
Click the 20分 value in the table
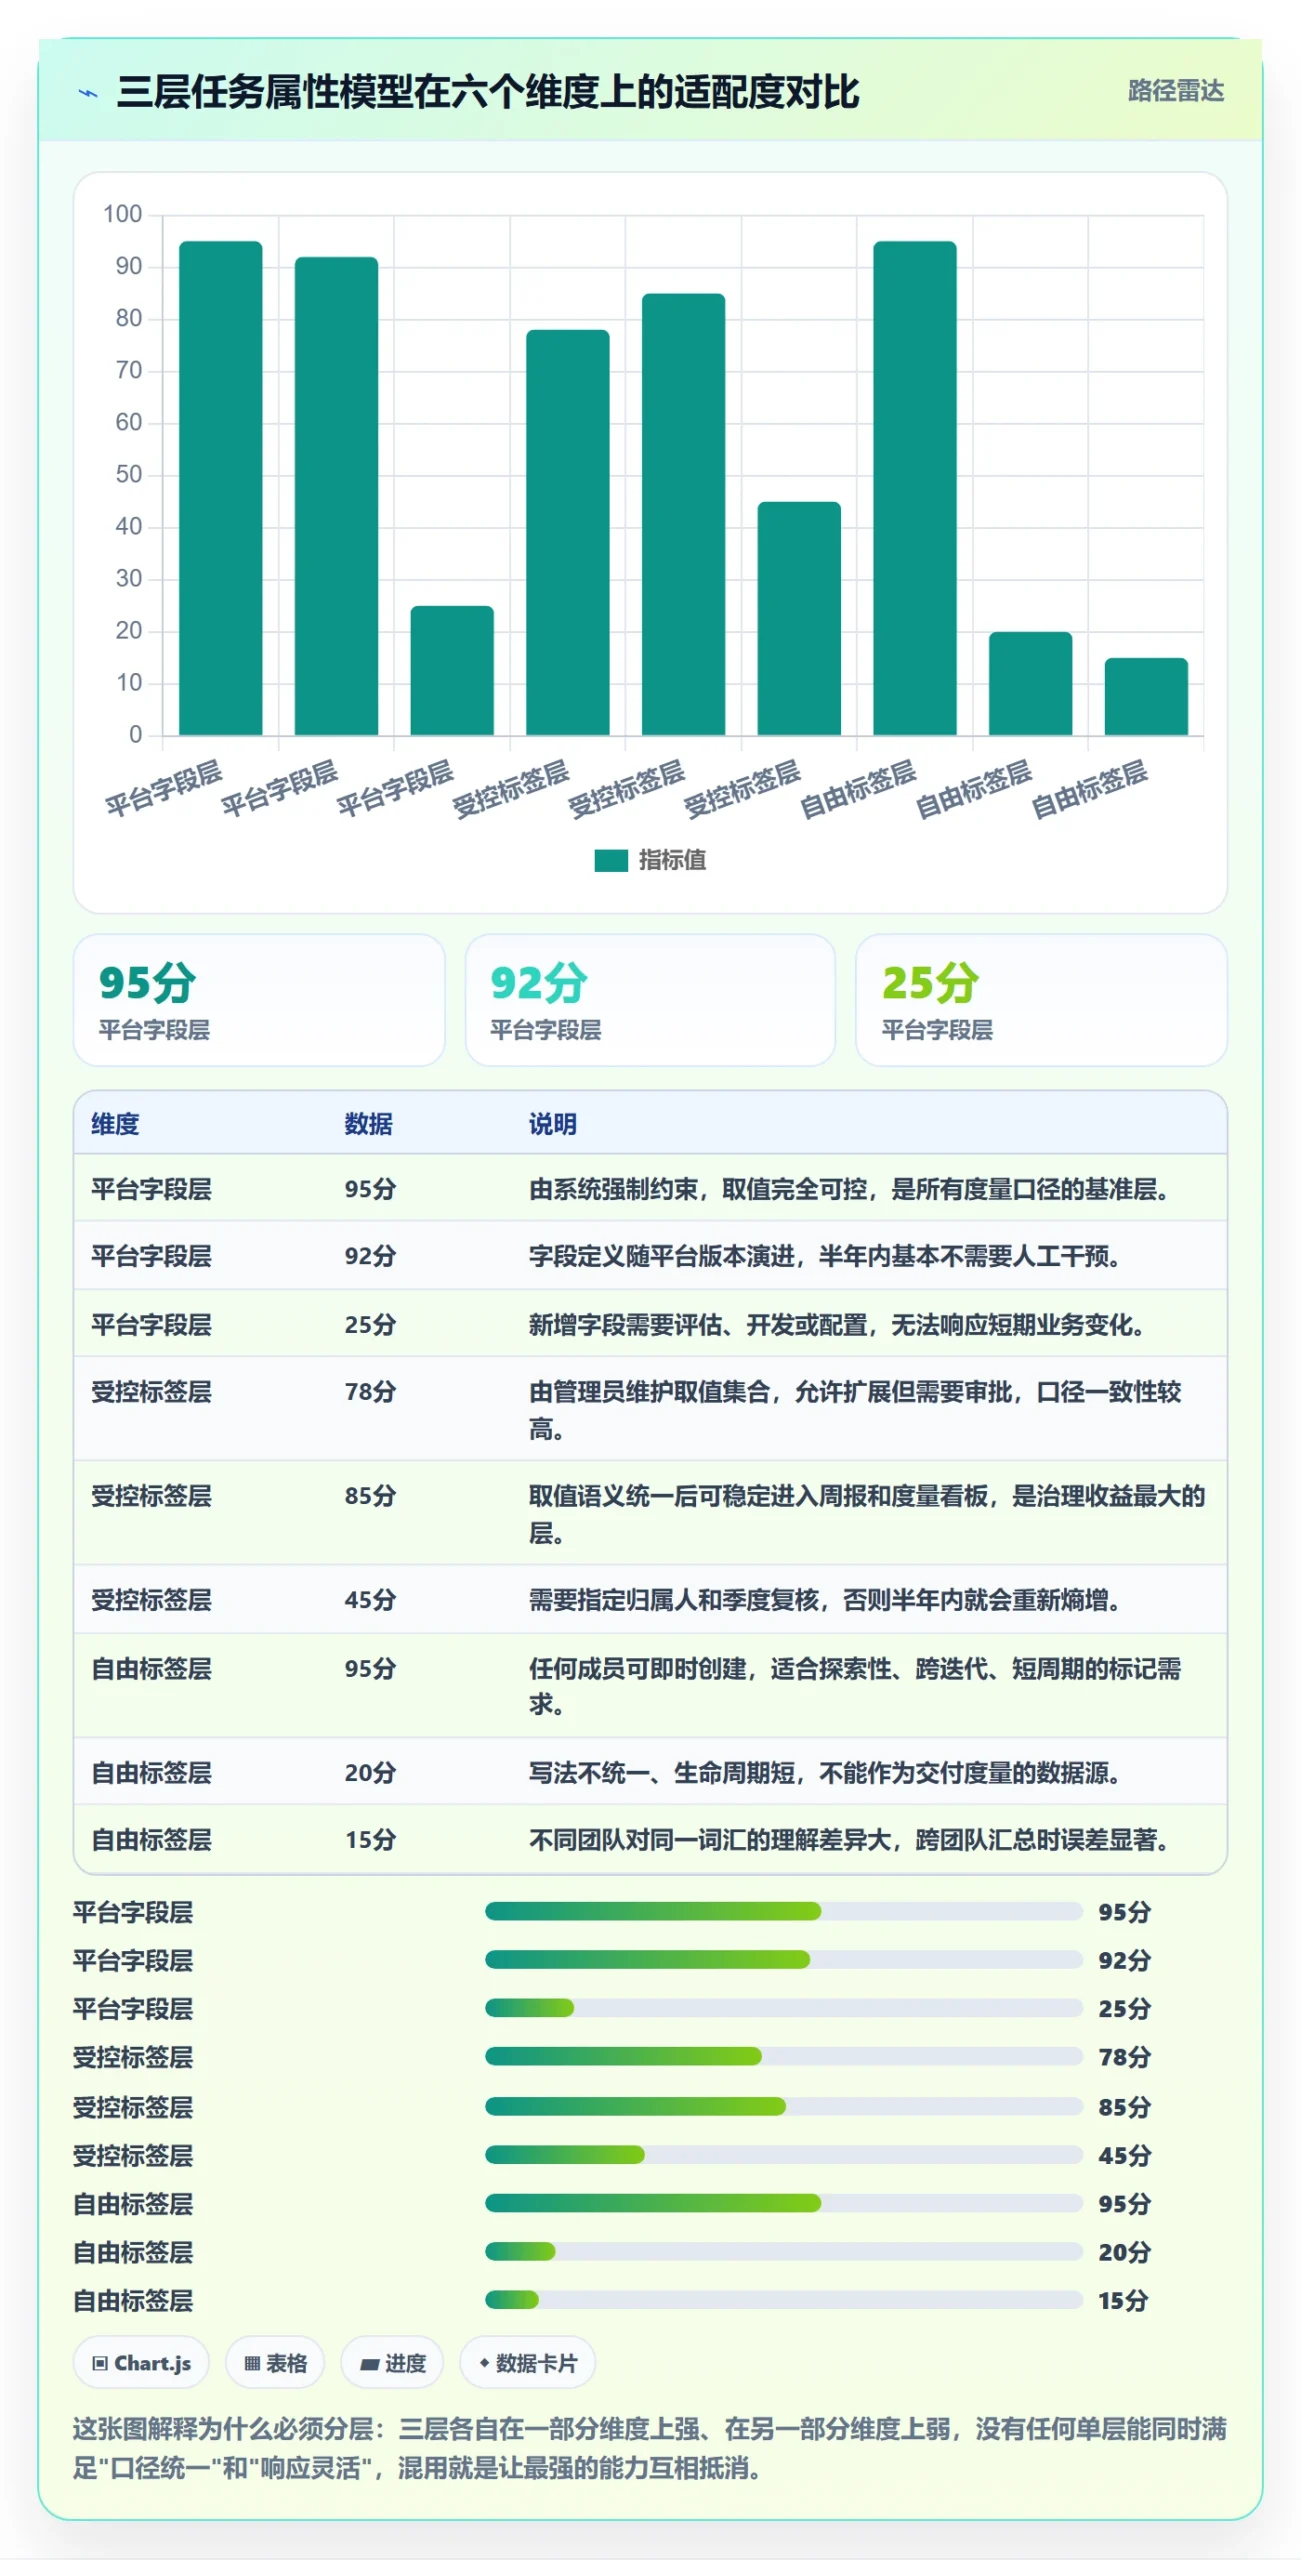pyautogui.click(x=370, y=1773)
